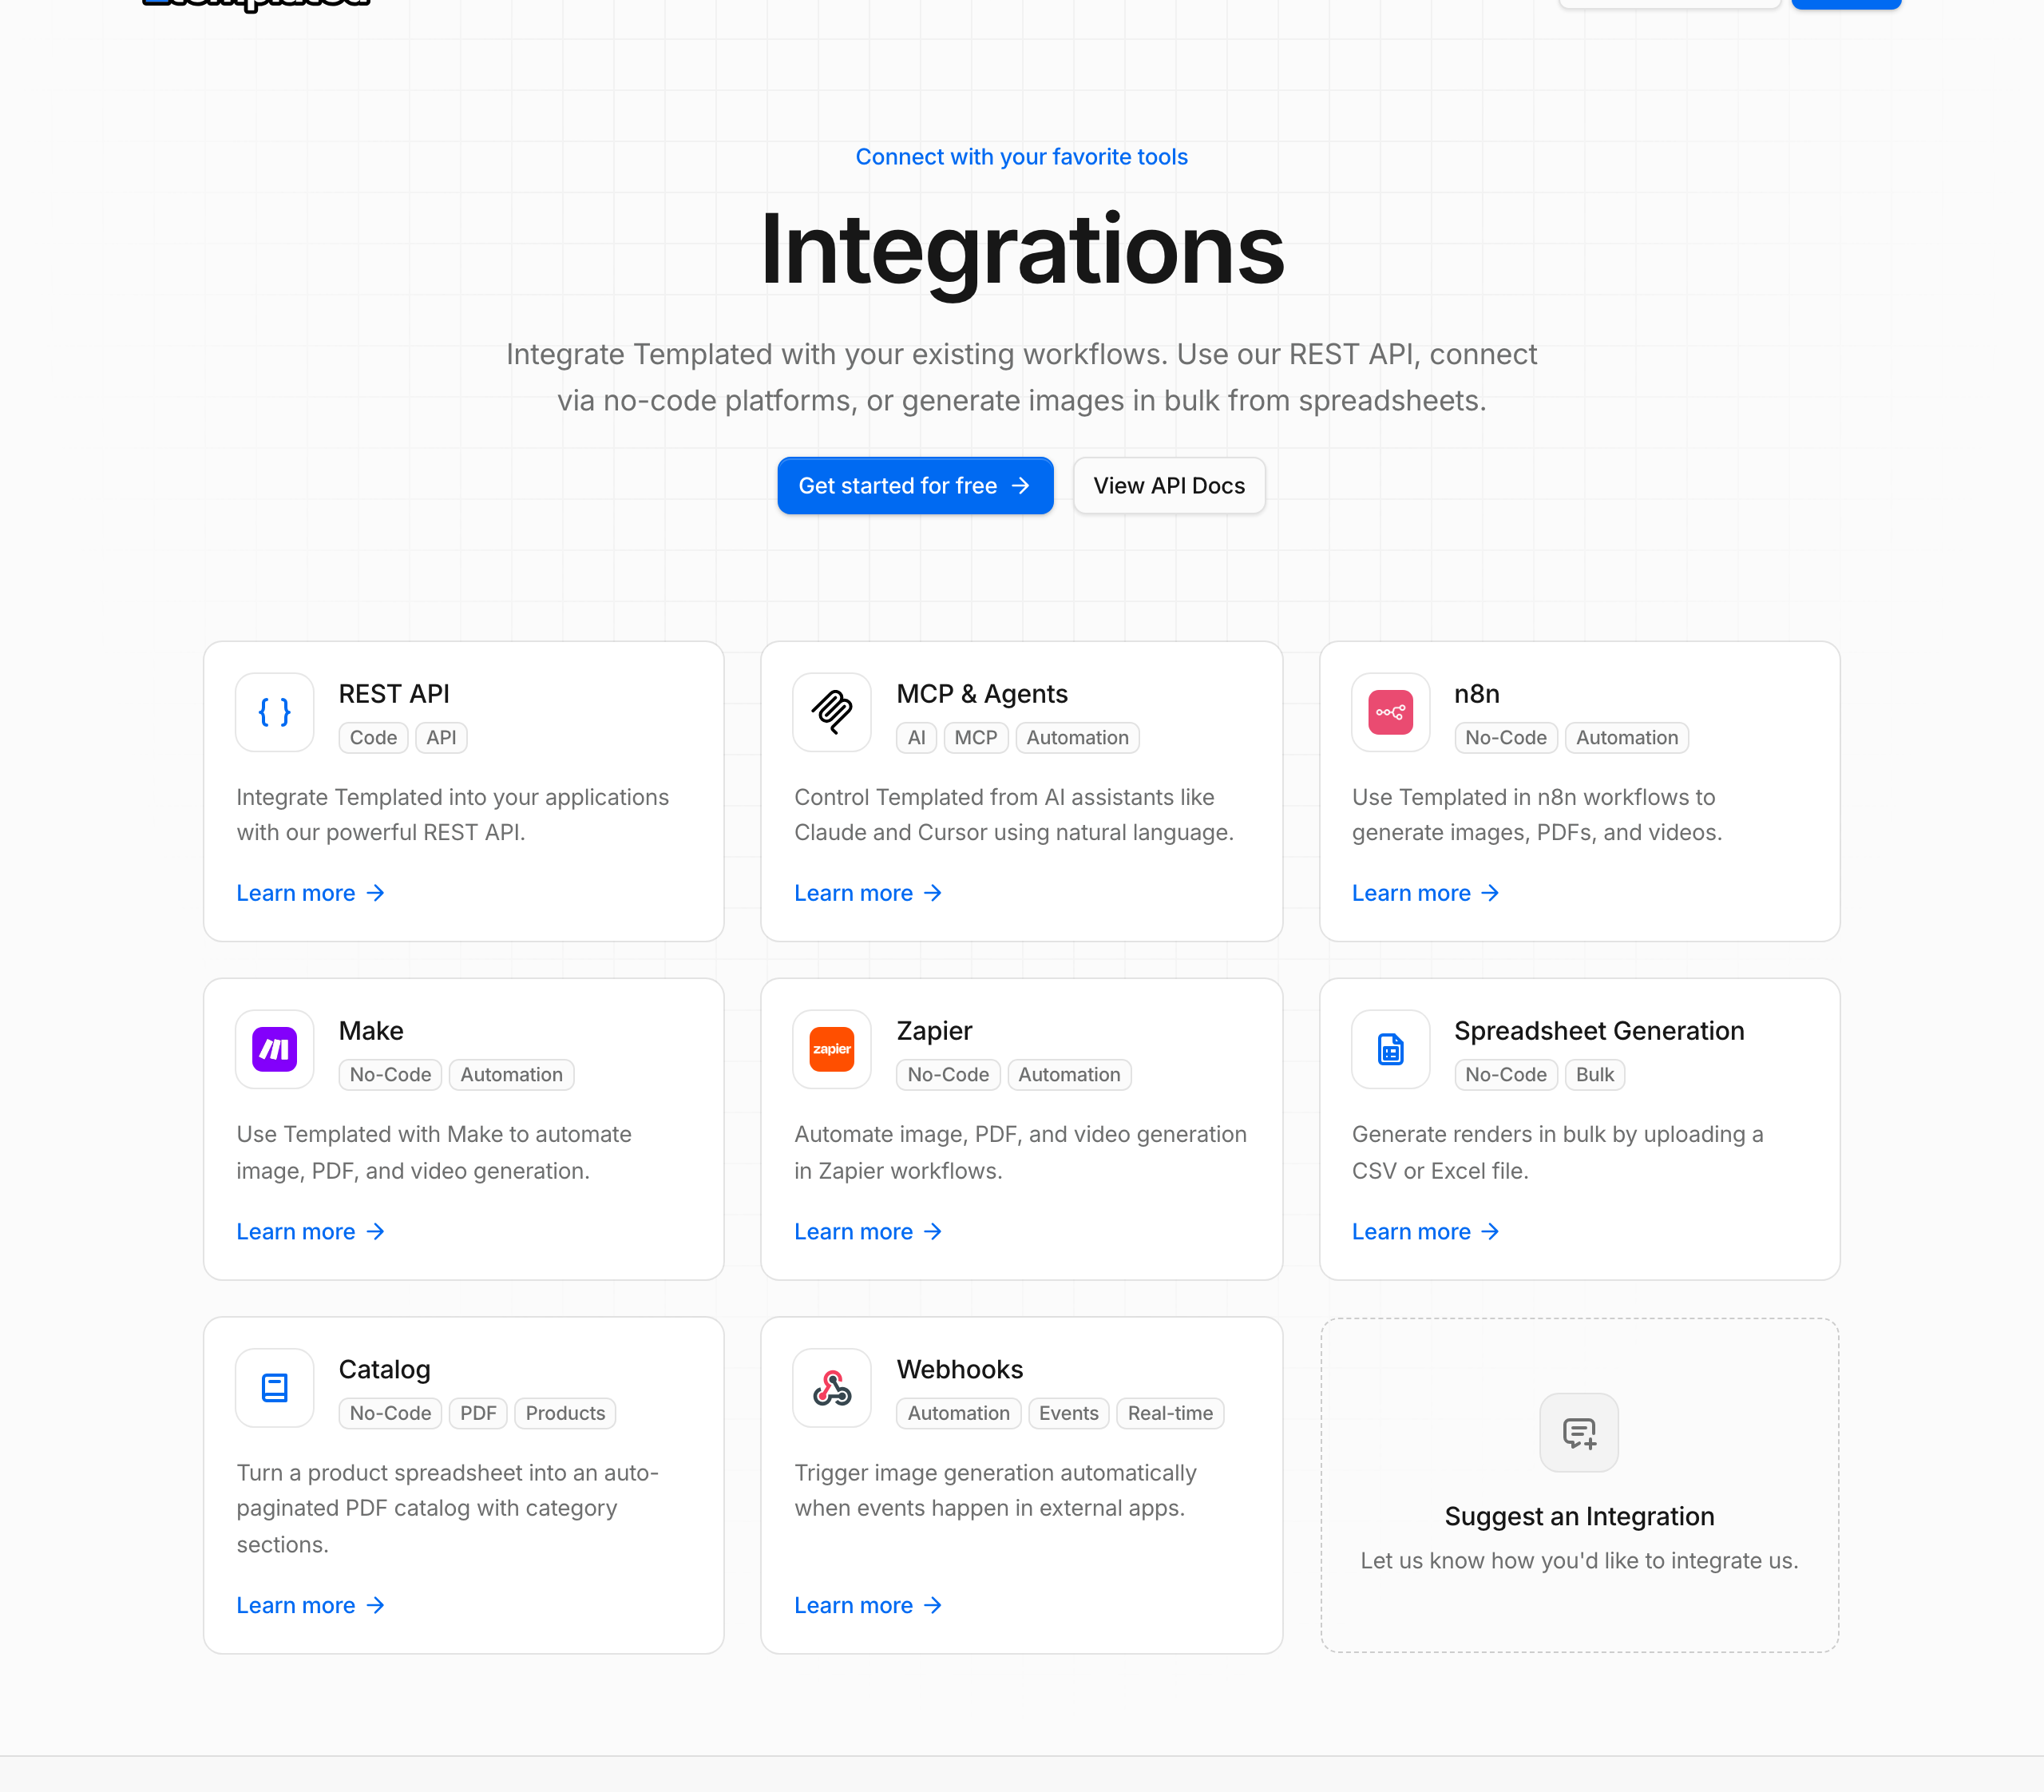Viewport: 2044px width, 1792px height.
Task: Click the MCP & Agents logo icon
Action: point(832,712)
